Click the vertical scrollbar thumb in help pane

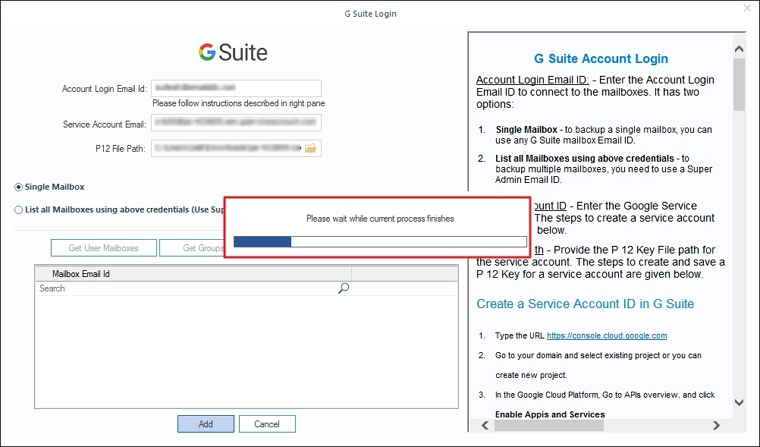(x=739, y=84)
